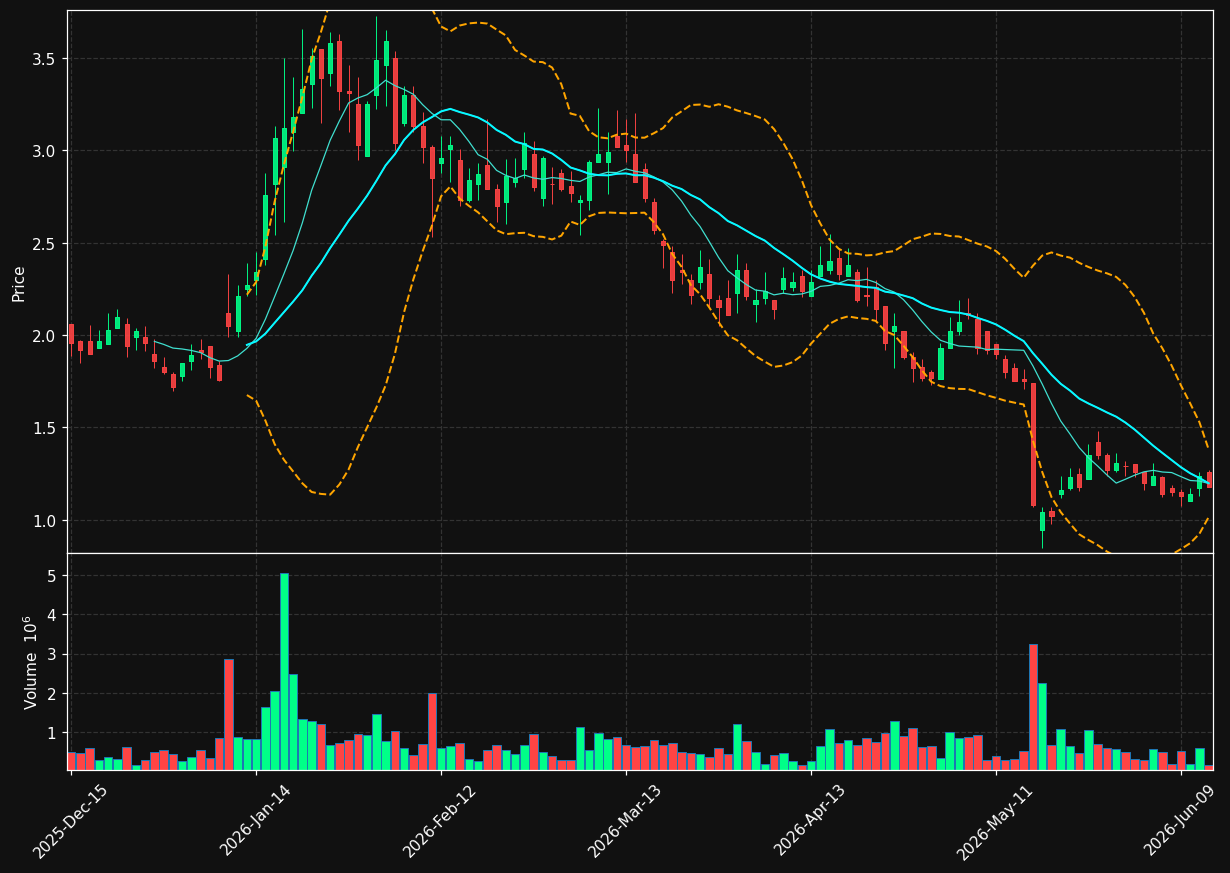Select the 2.0 price axis tick
1230x873 pixels.
pyautogui.click(x=42, y=336)
